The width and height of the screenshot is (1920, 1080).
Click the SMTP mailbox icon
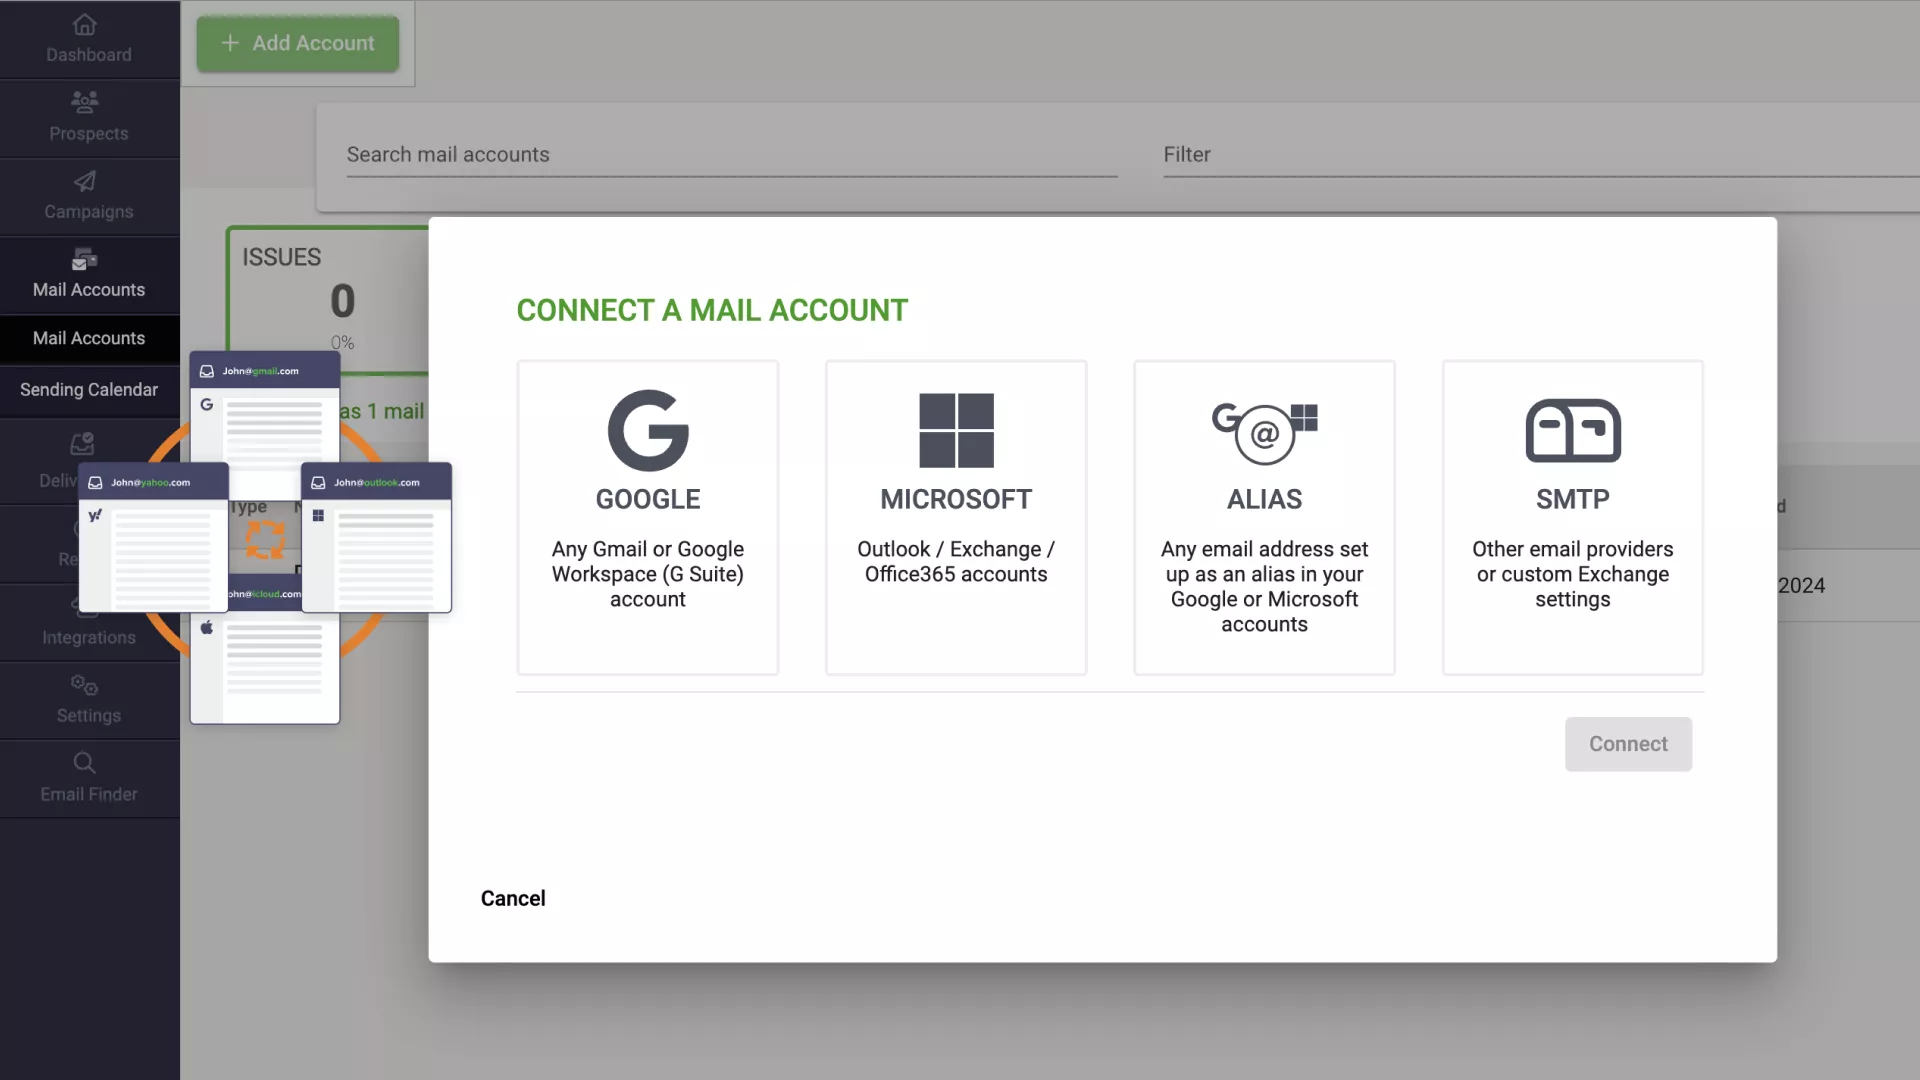1572,430
